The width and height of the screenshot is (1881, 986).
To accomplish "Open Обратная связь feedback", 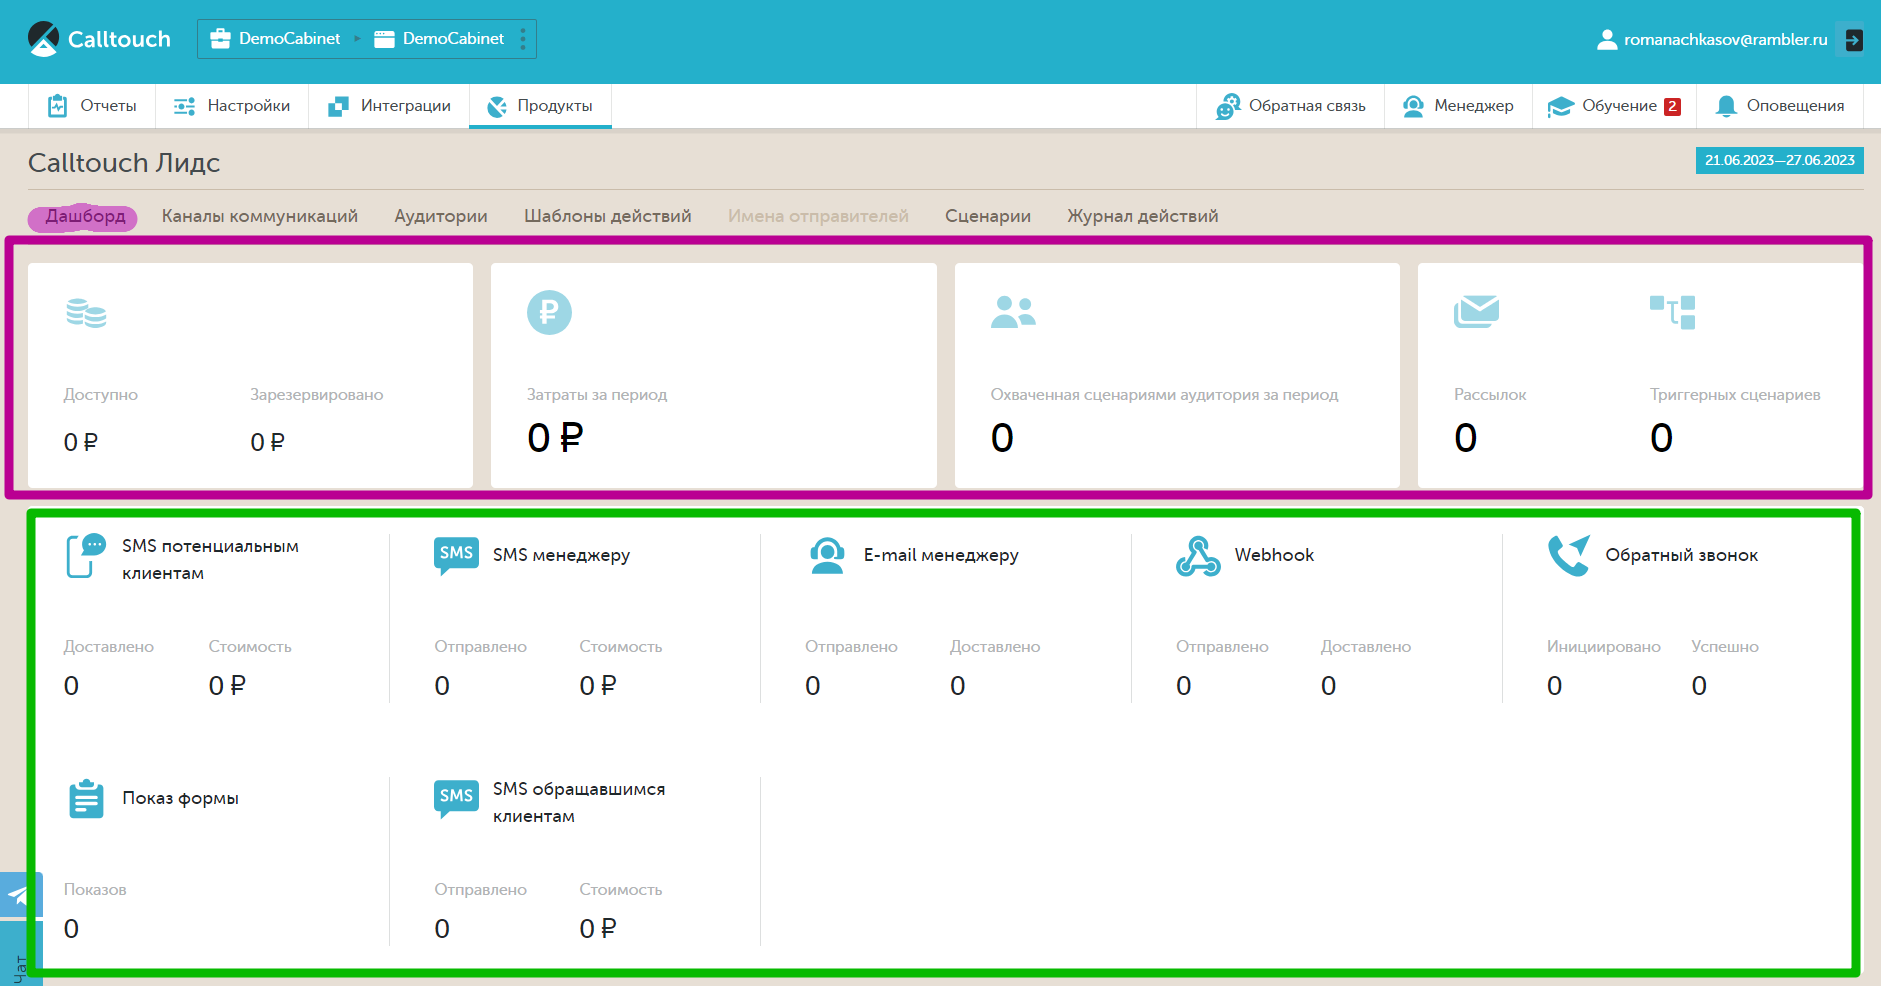I will coord(1290,106).
